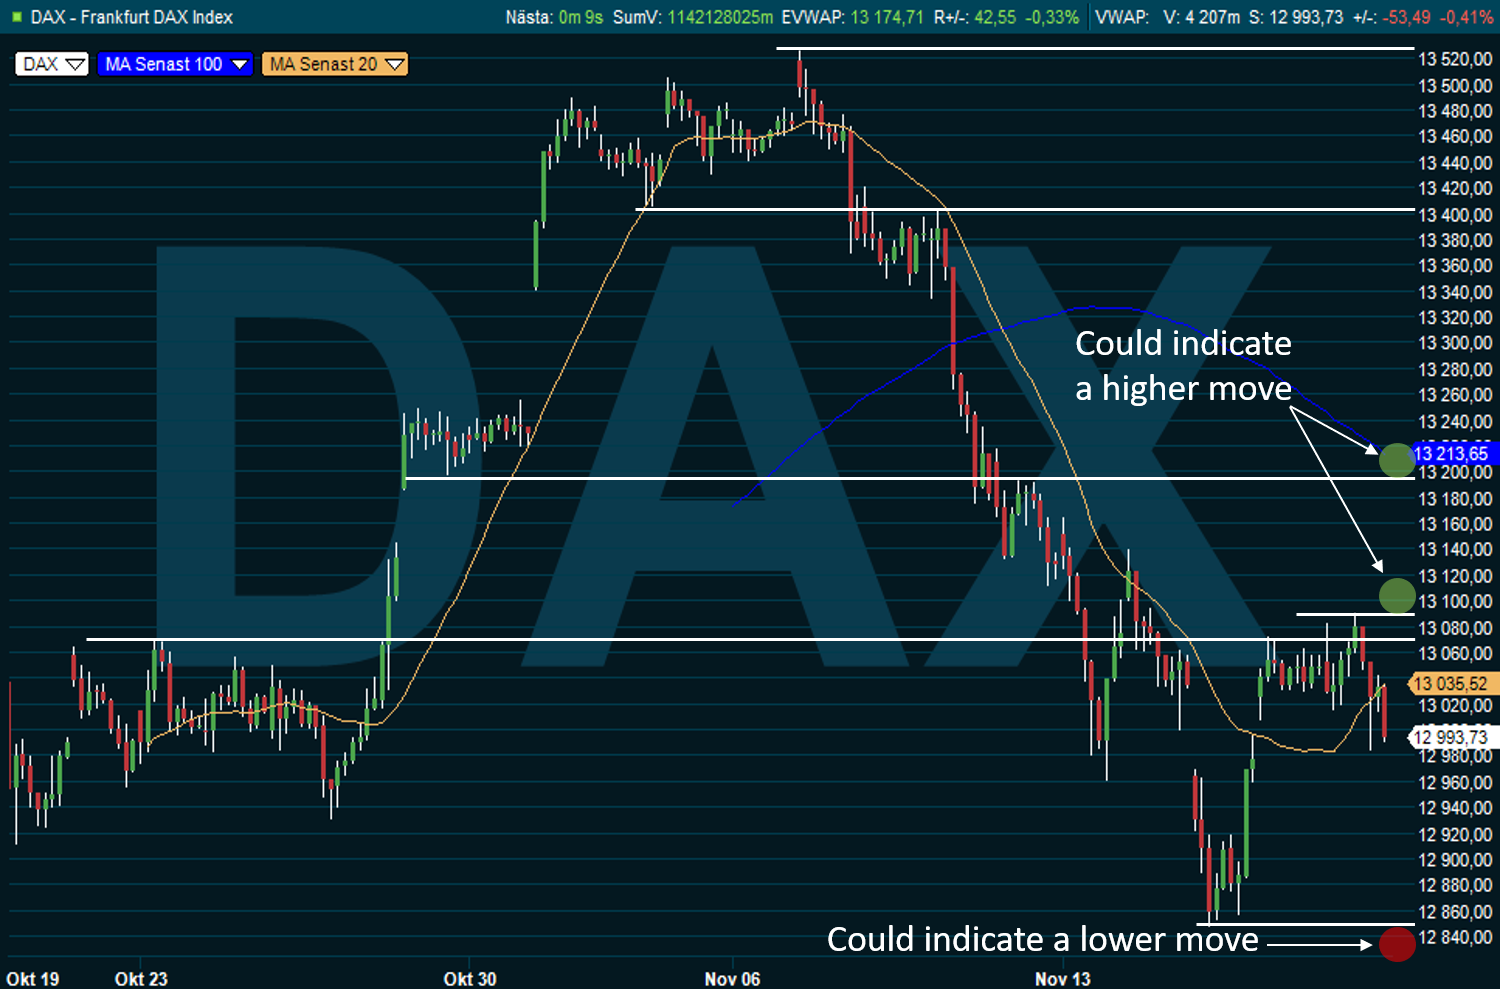The width and height of the screenshot is (1500, 989).
Task: Select the Nov 13 date marker
Action: 1062,978
